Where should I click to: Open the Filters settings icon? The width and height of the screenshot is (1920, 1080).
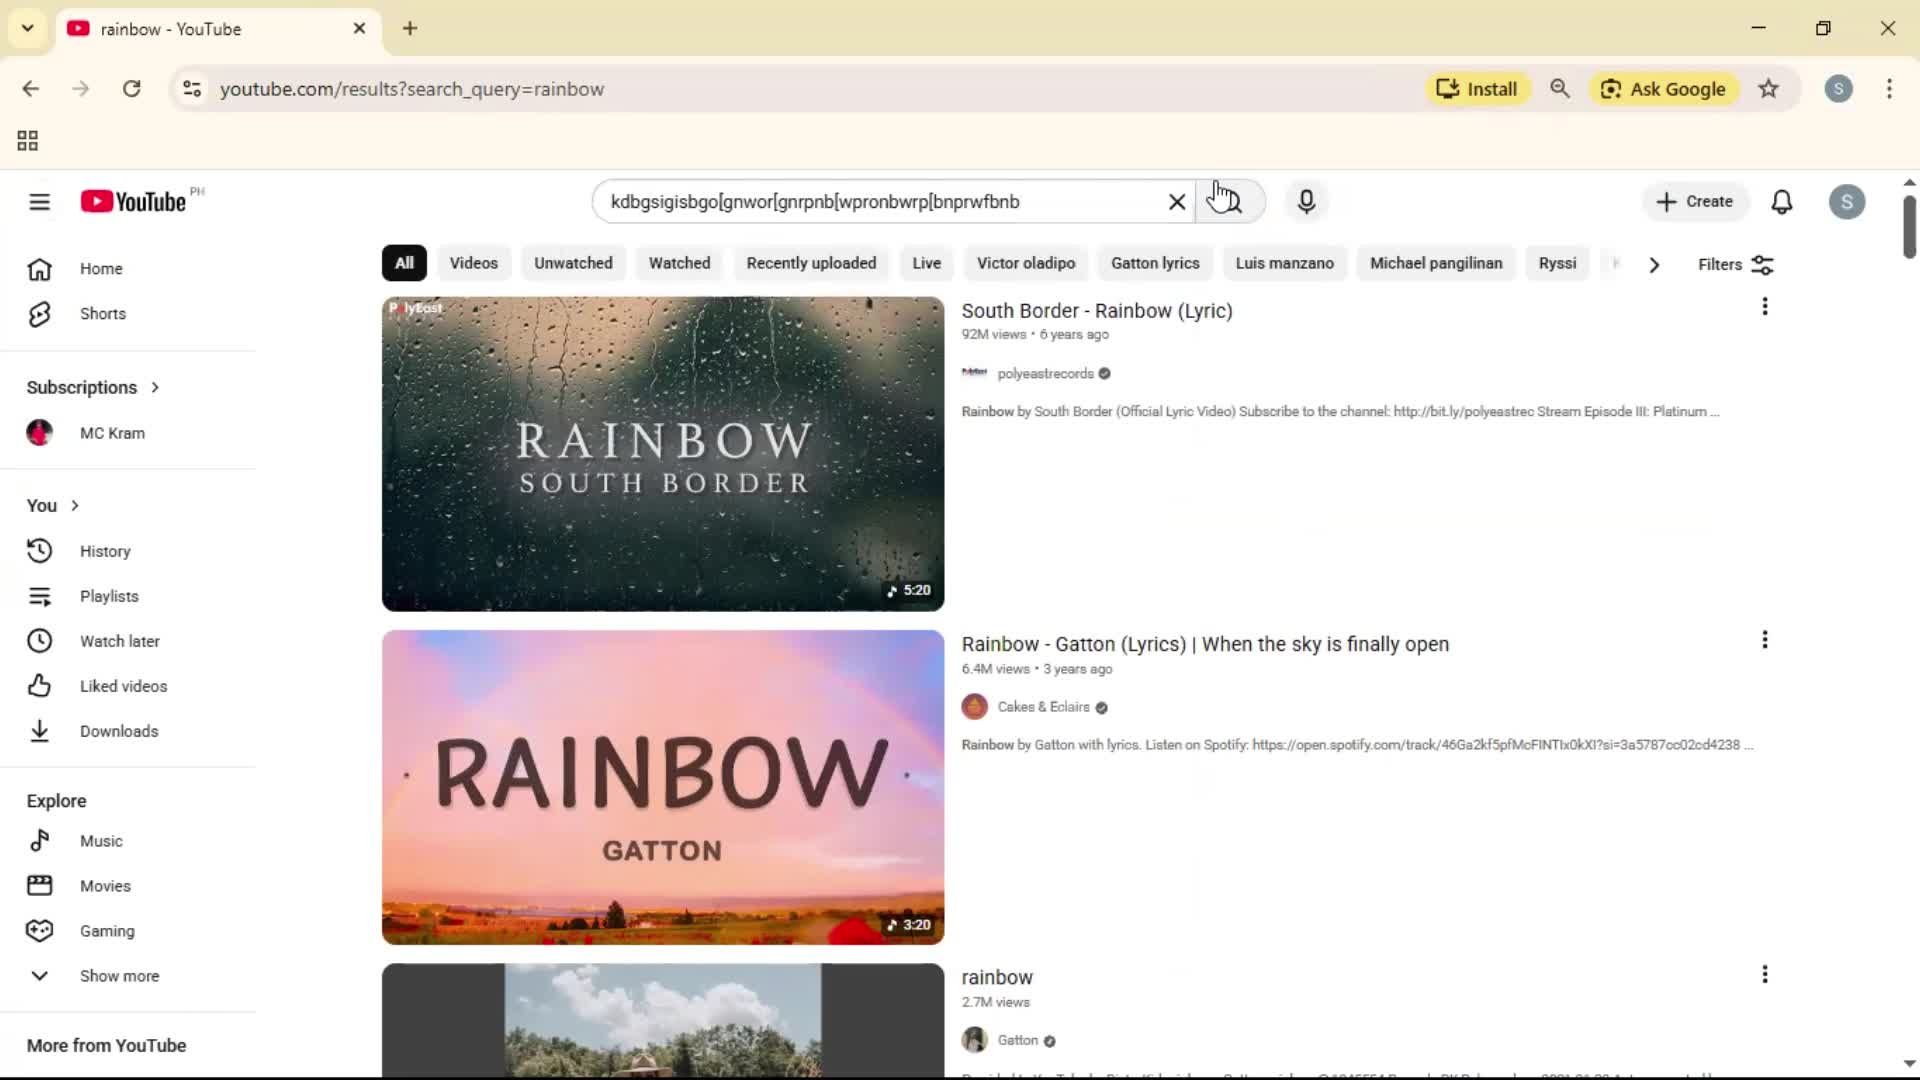[x=1764, y=264]
